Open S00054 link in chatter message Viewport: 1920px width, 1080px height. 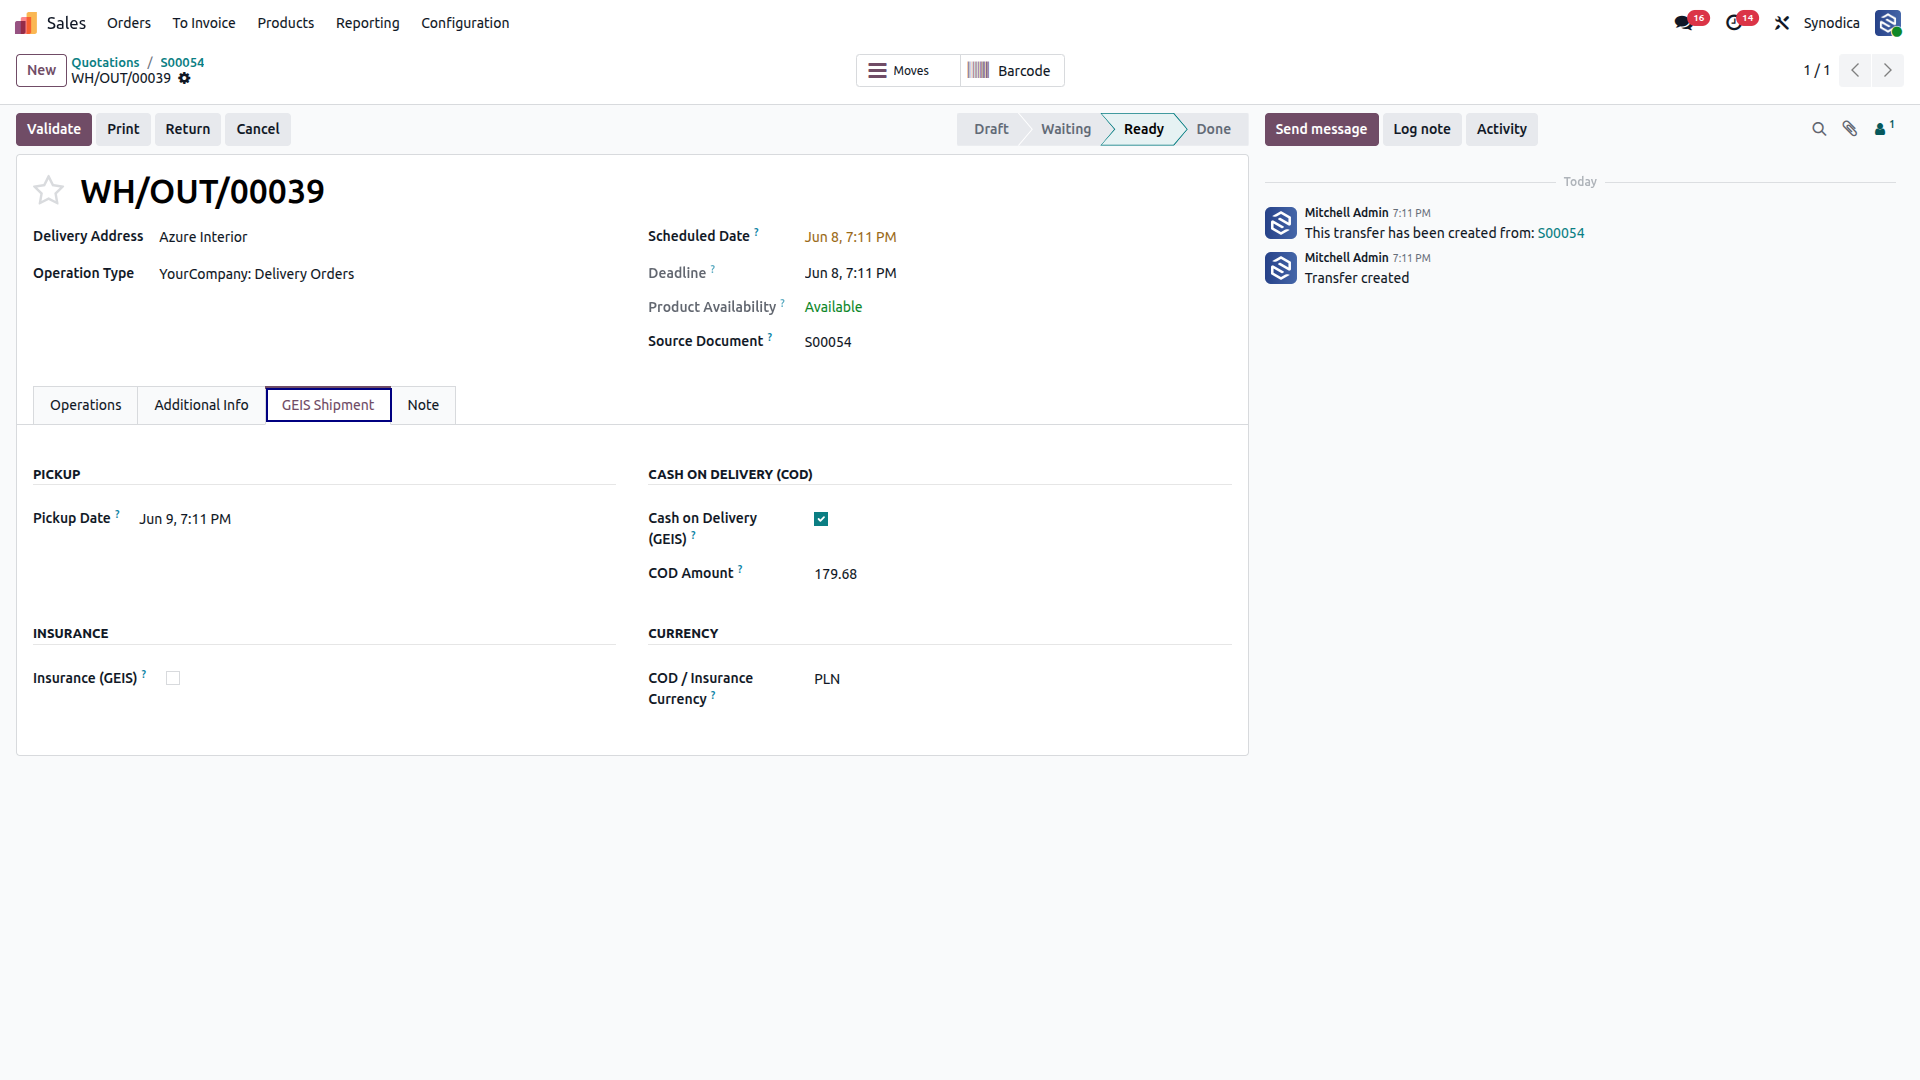(x=1561, y=233)
